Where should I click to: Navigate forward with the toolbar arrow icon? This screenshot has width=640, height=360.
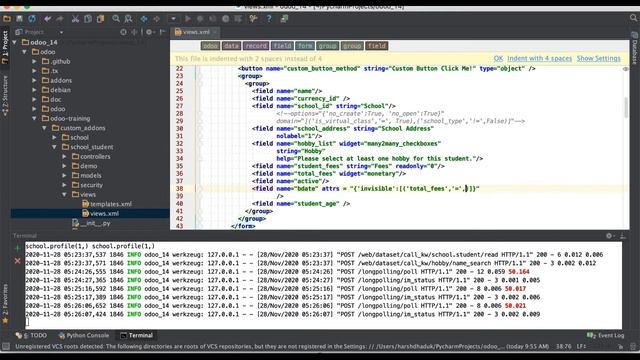pyautogui.click(x=156, y=19)
